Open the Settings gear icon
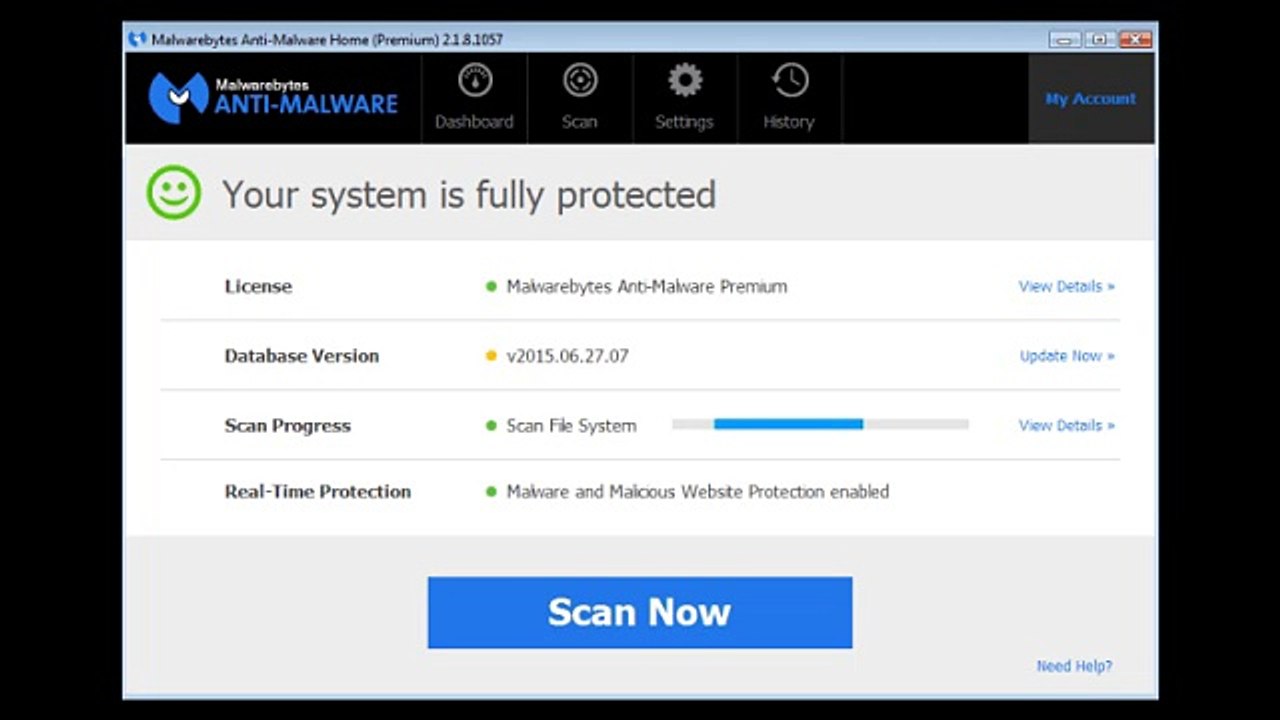This screenshot has width=1280, height=720. (685, 80)
